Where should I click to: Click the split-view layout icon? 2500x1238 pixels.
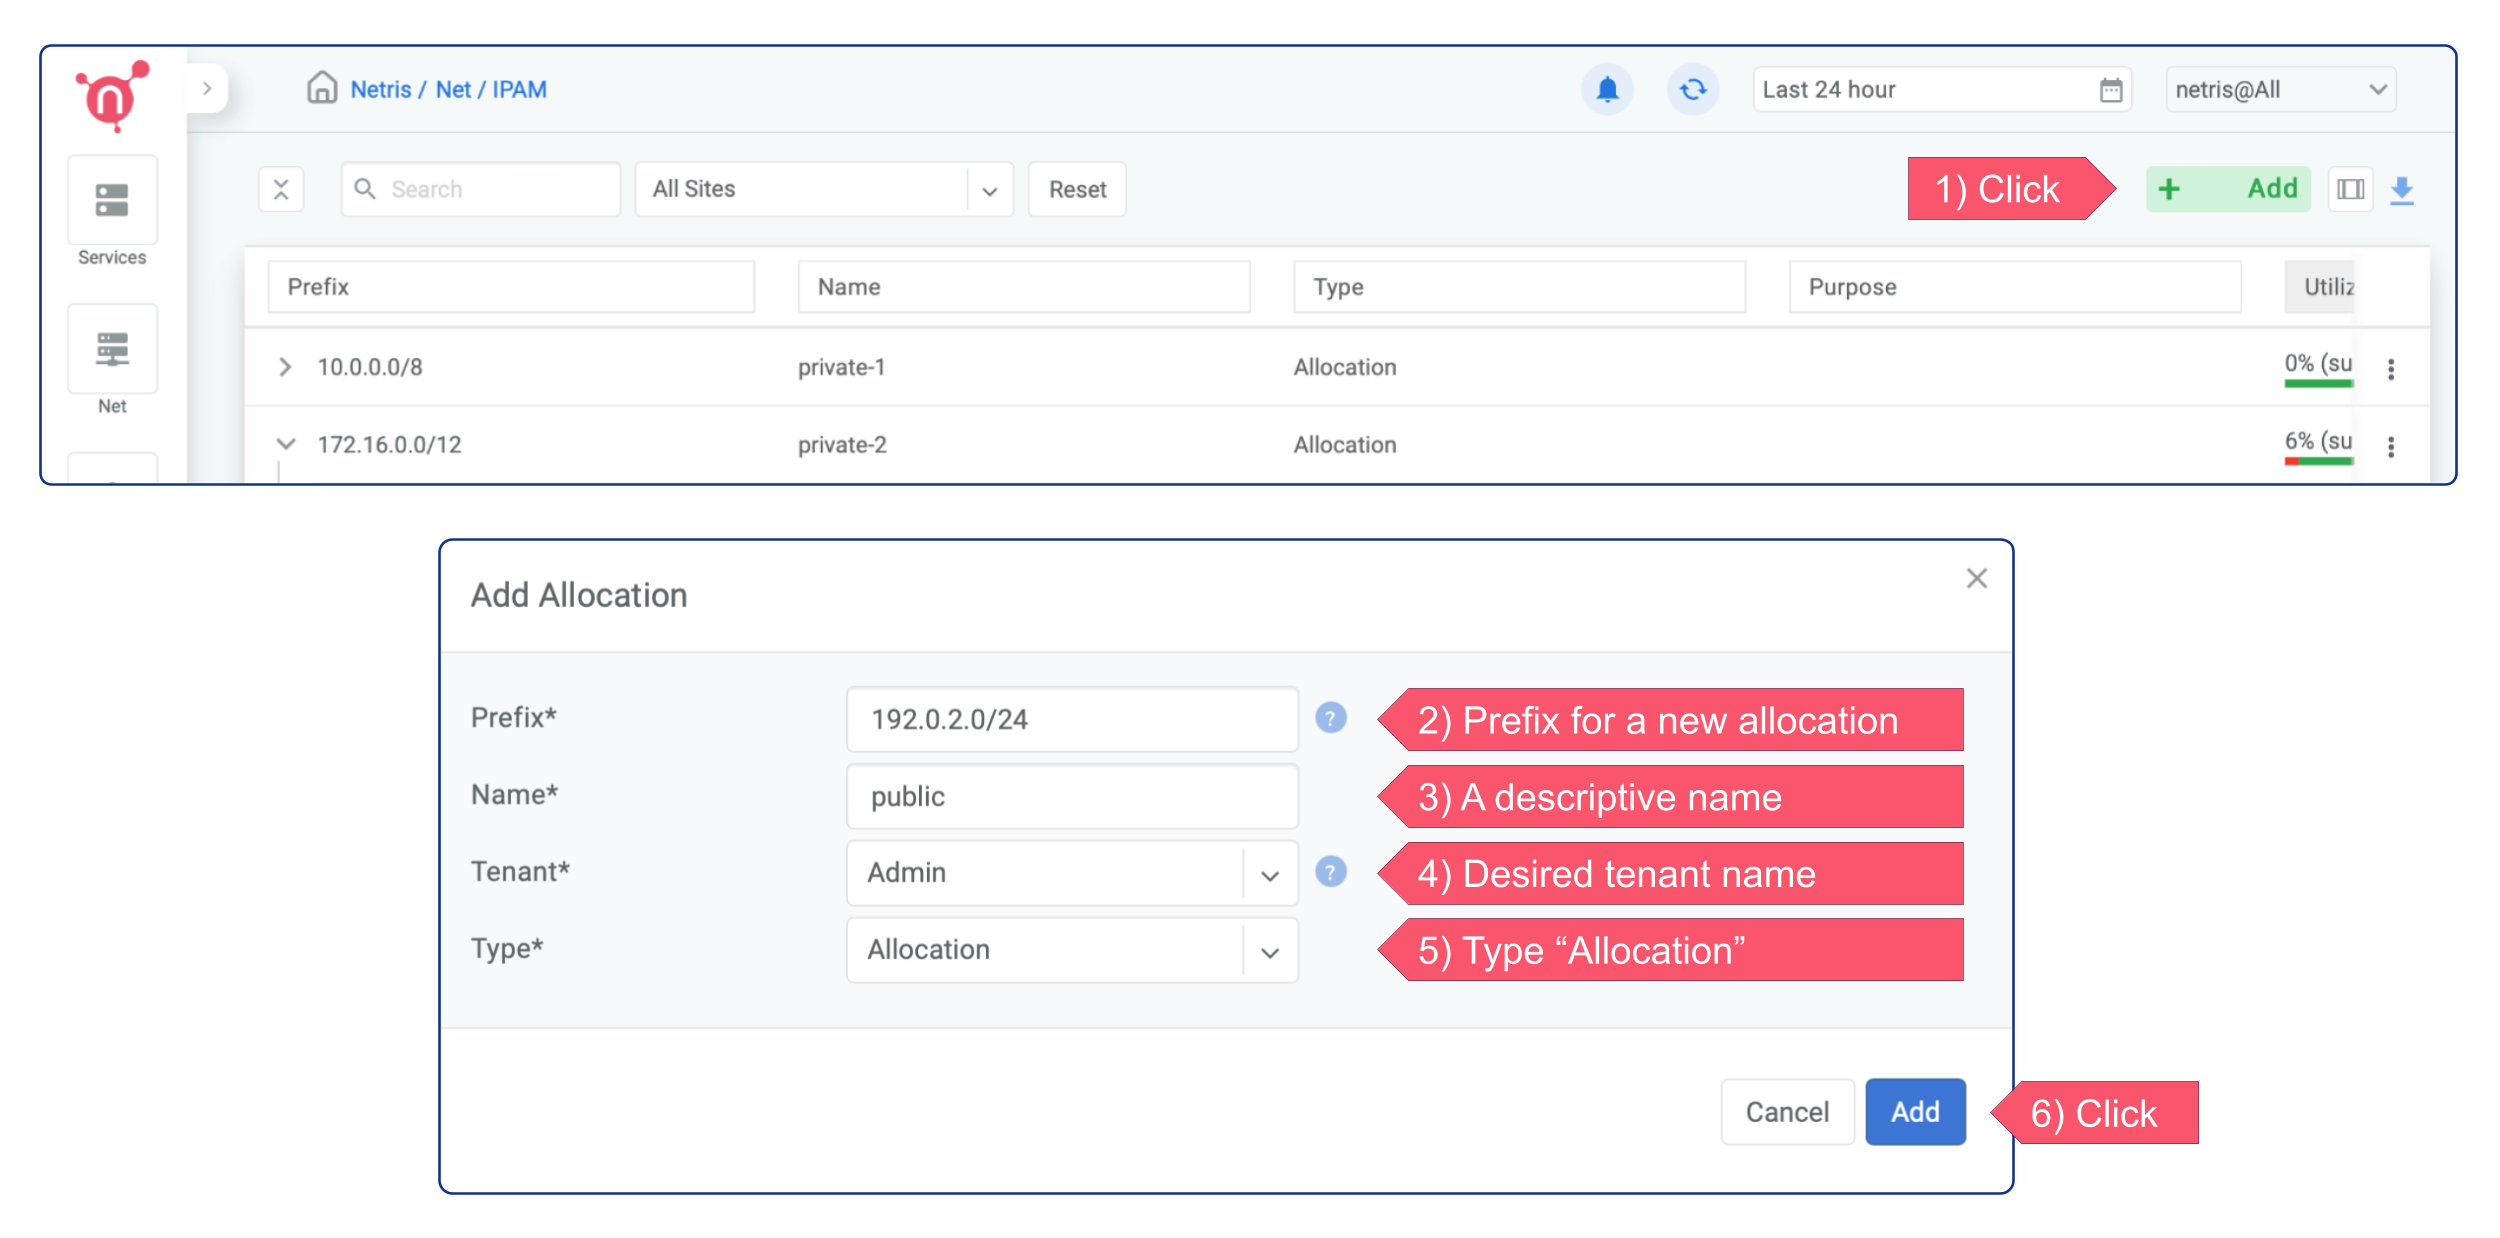(x=2352, y=188)
